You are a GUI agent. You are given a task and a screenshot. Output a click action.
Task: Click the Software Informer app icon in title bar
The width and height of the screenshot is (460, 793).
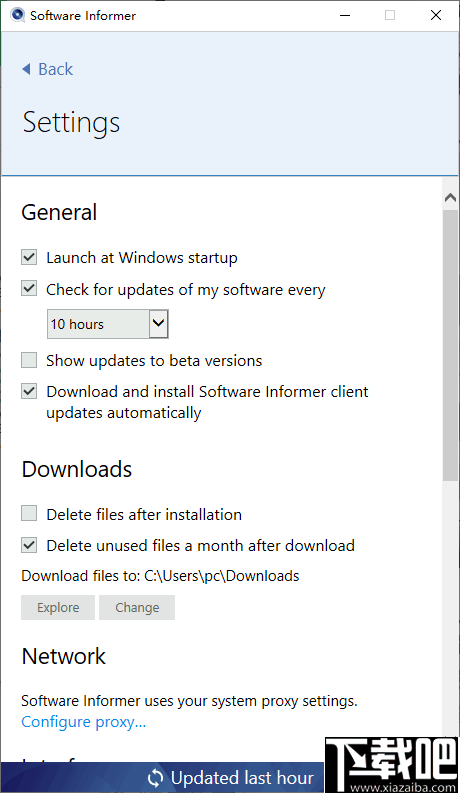[x=18, y=15]
